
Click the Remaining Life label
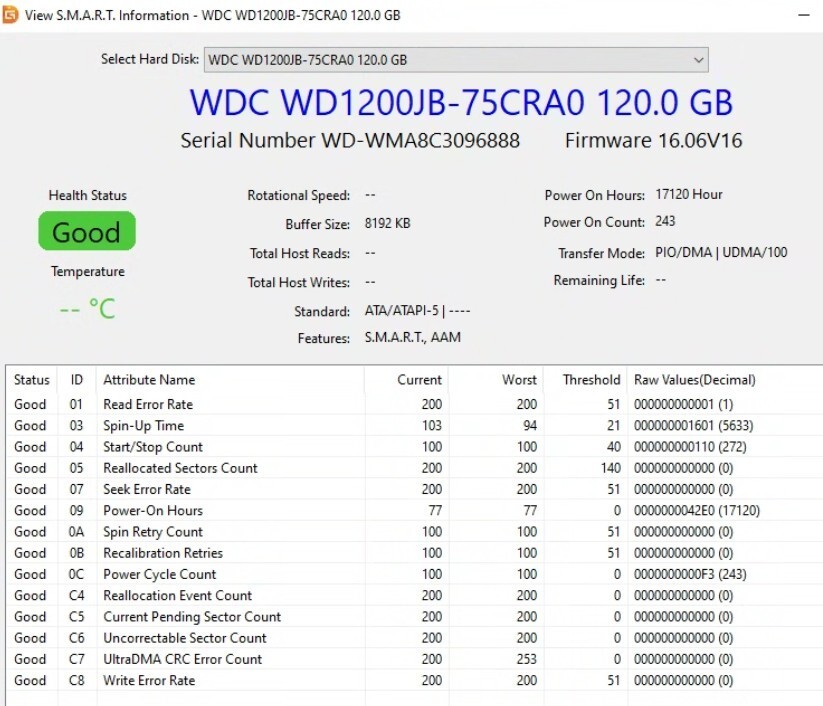click(599, 280)
